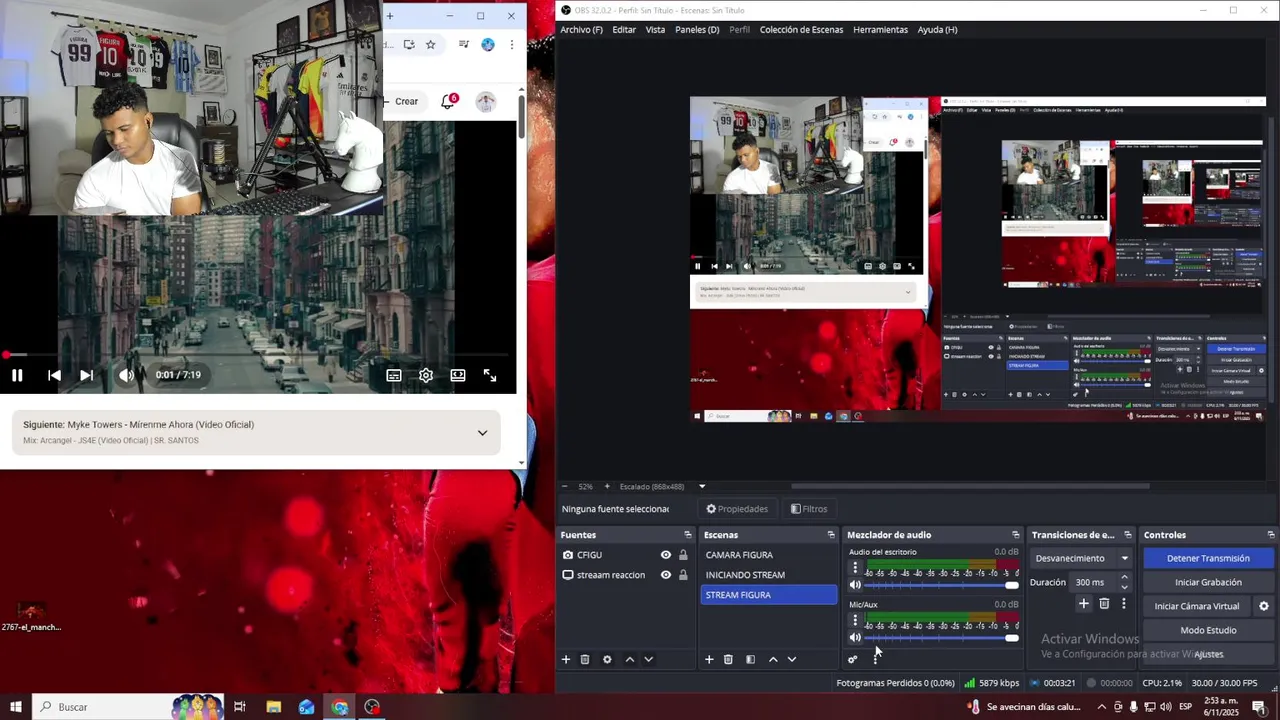
Task: Move source down in Fuentes panel
Action: pyautogui.click(x=648, y=660)
